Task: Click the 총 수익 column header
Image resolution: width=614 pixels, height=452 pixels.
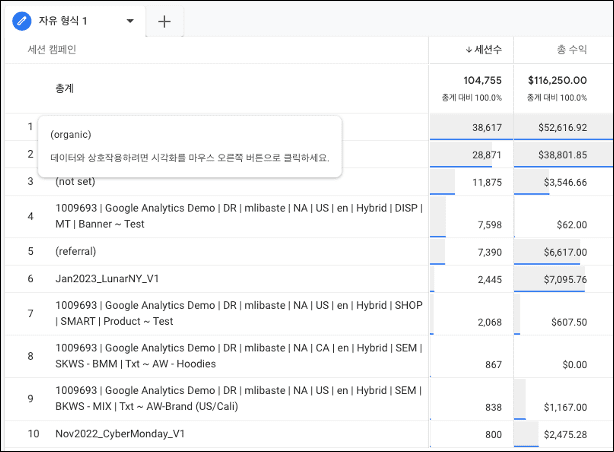Action: click(572, 49)
